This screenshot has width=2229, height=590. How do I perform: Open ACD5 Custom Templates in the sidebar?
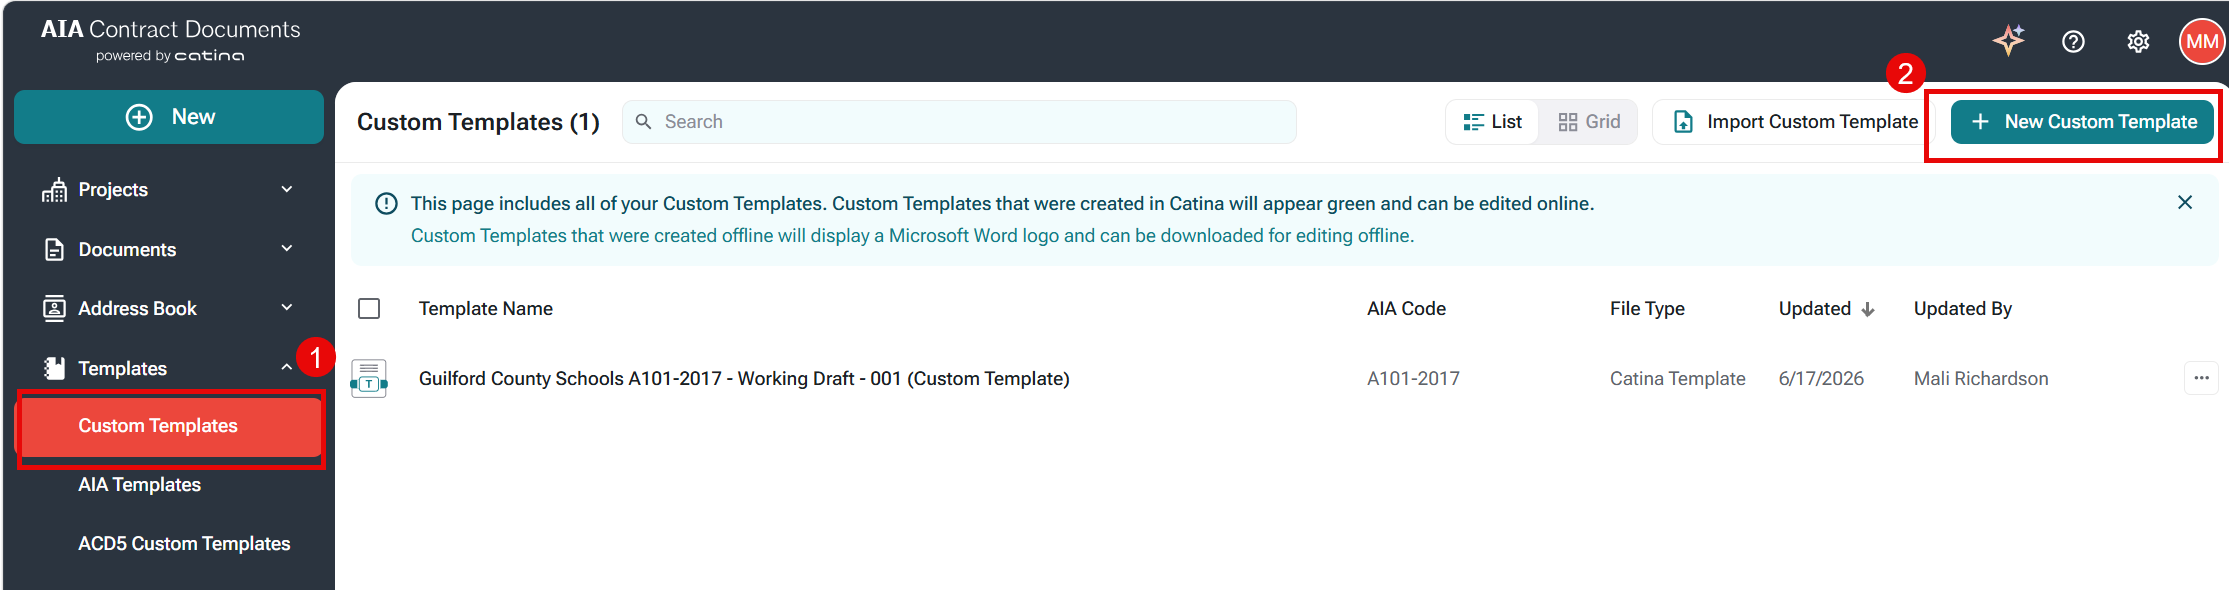[184, 543]
